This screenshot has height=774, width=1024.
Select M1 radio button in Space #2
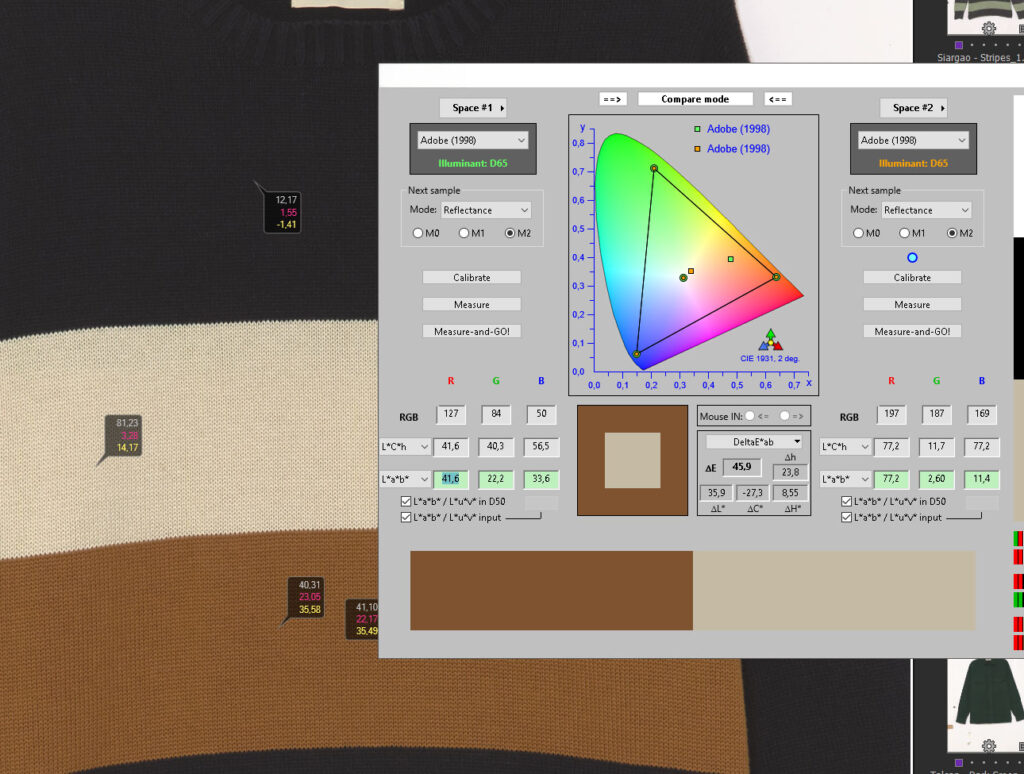(x=904, y=233)
